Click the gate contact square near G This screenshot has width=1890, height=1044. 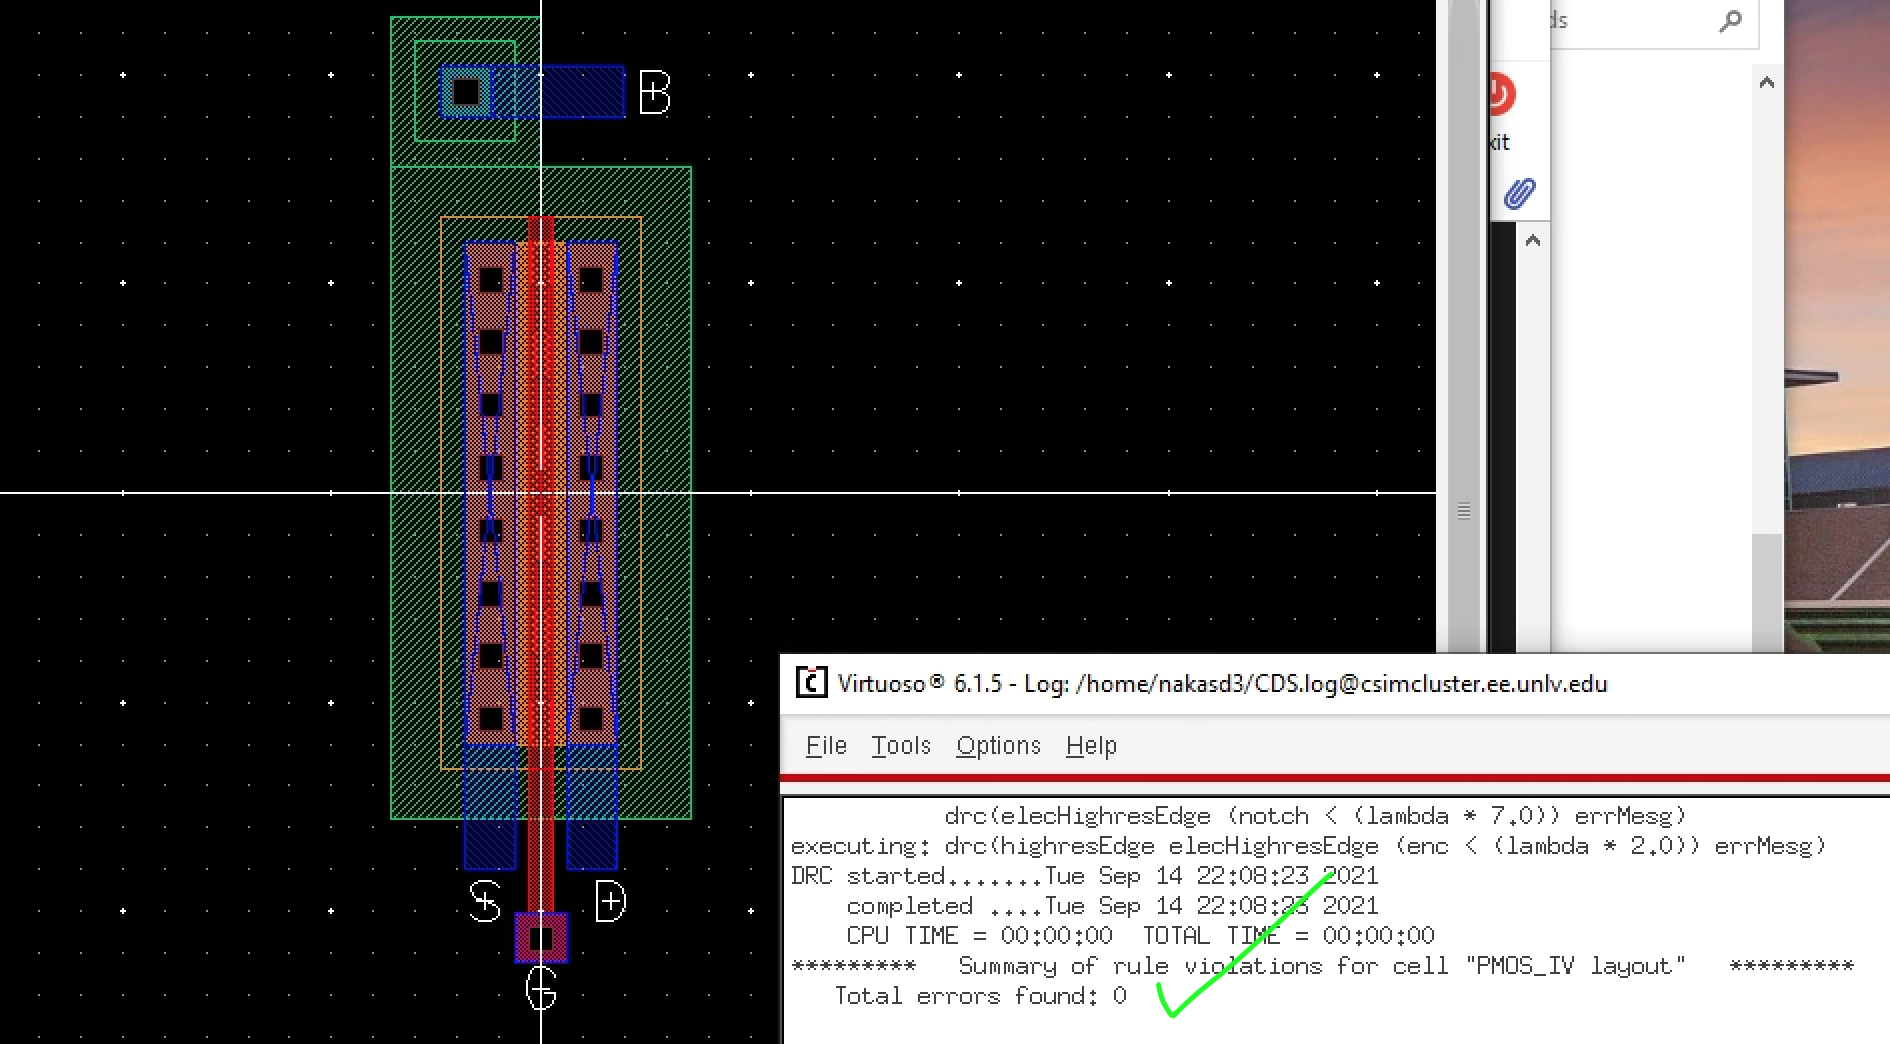pos(541,939)
